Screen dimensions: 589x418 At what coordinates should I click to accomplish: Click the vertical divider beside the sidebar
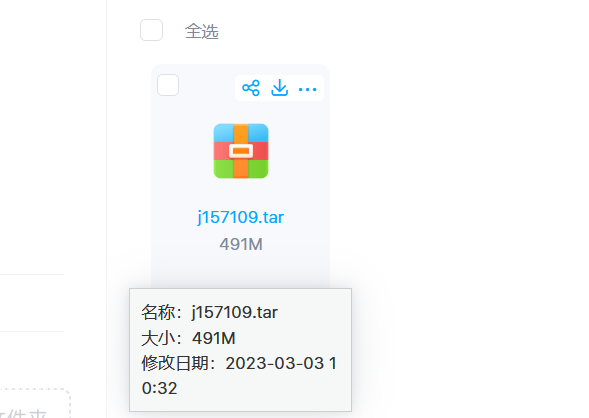pyautogui.click(x=107, y=209)
